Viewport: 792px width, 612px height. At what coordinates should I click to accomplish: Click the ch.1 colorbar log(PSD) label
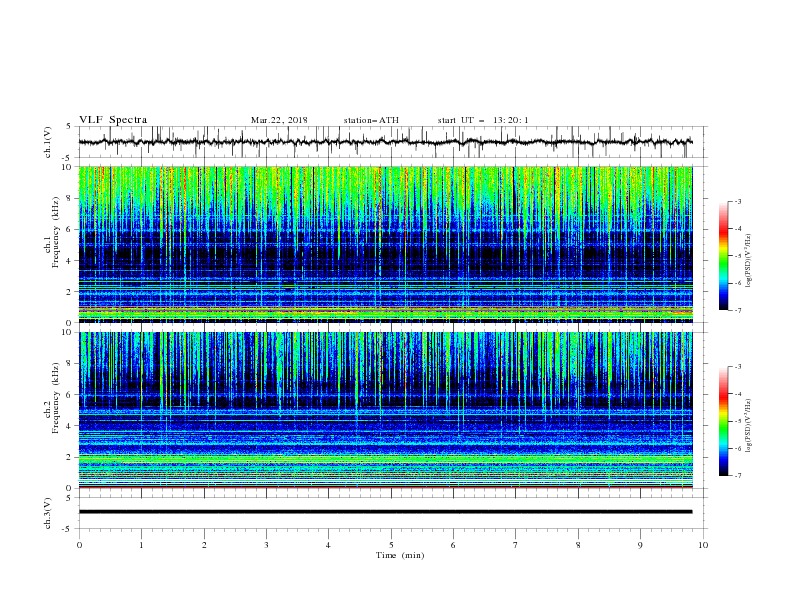click(748, 261)
